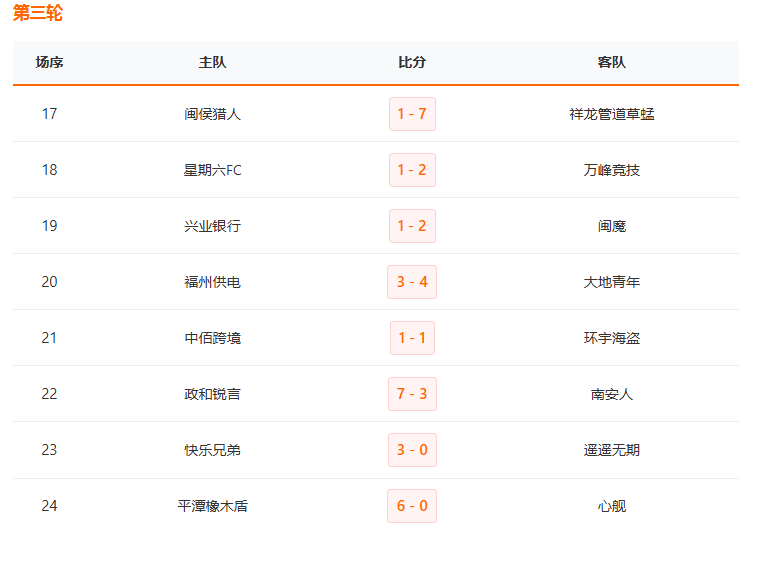Viewport: 759px width, 561px height.
Task: Click team 政和锐言
Action: [212, 394]
